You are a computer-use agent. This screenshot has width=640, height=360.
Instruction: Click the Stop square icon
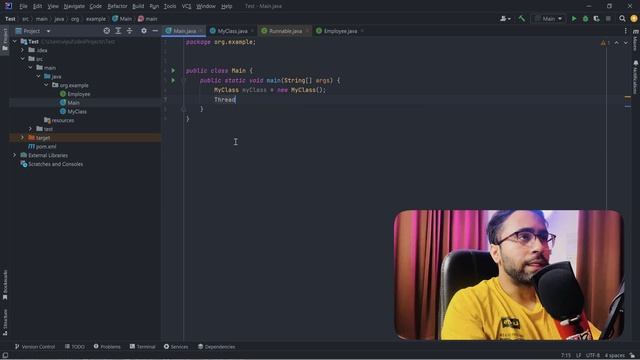pos(608,19)
